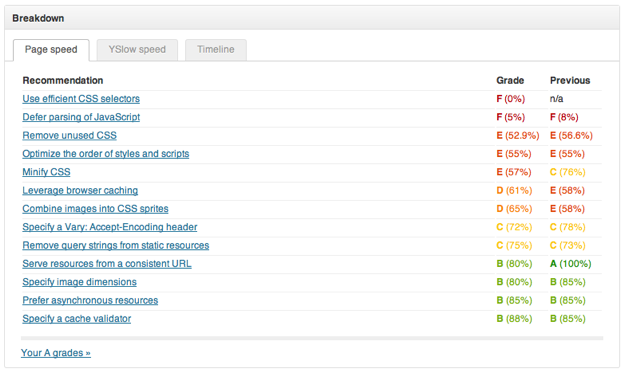Screen dimensions: 625x373
Task: Open the Timeline tab
Action: click(216, 50)
